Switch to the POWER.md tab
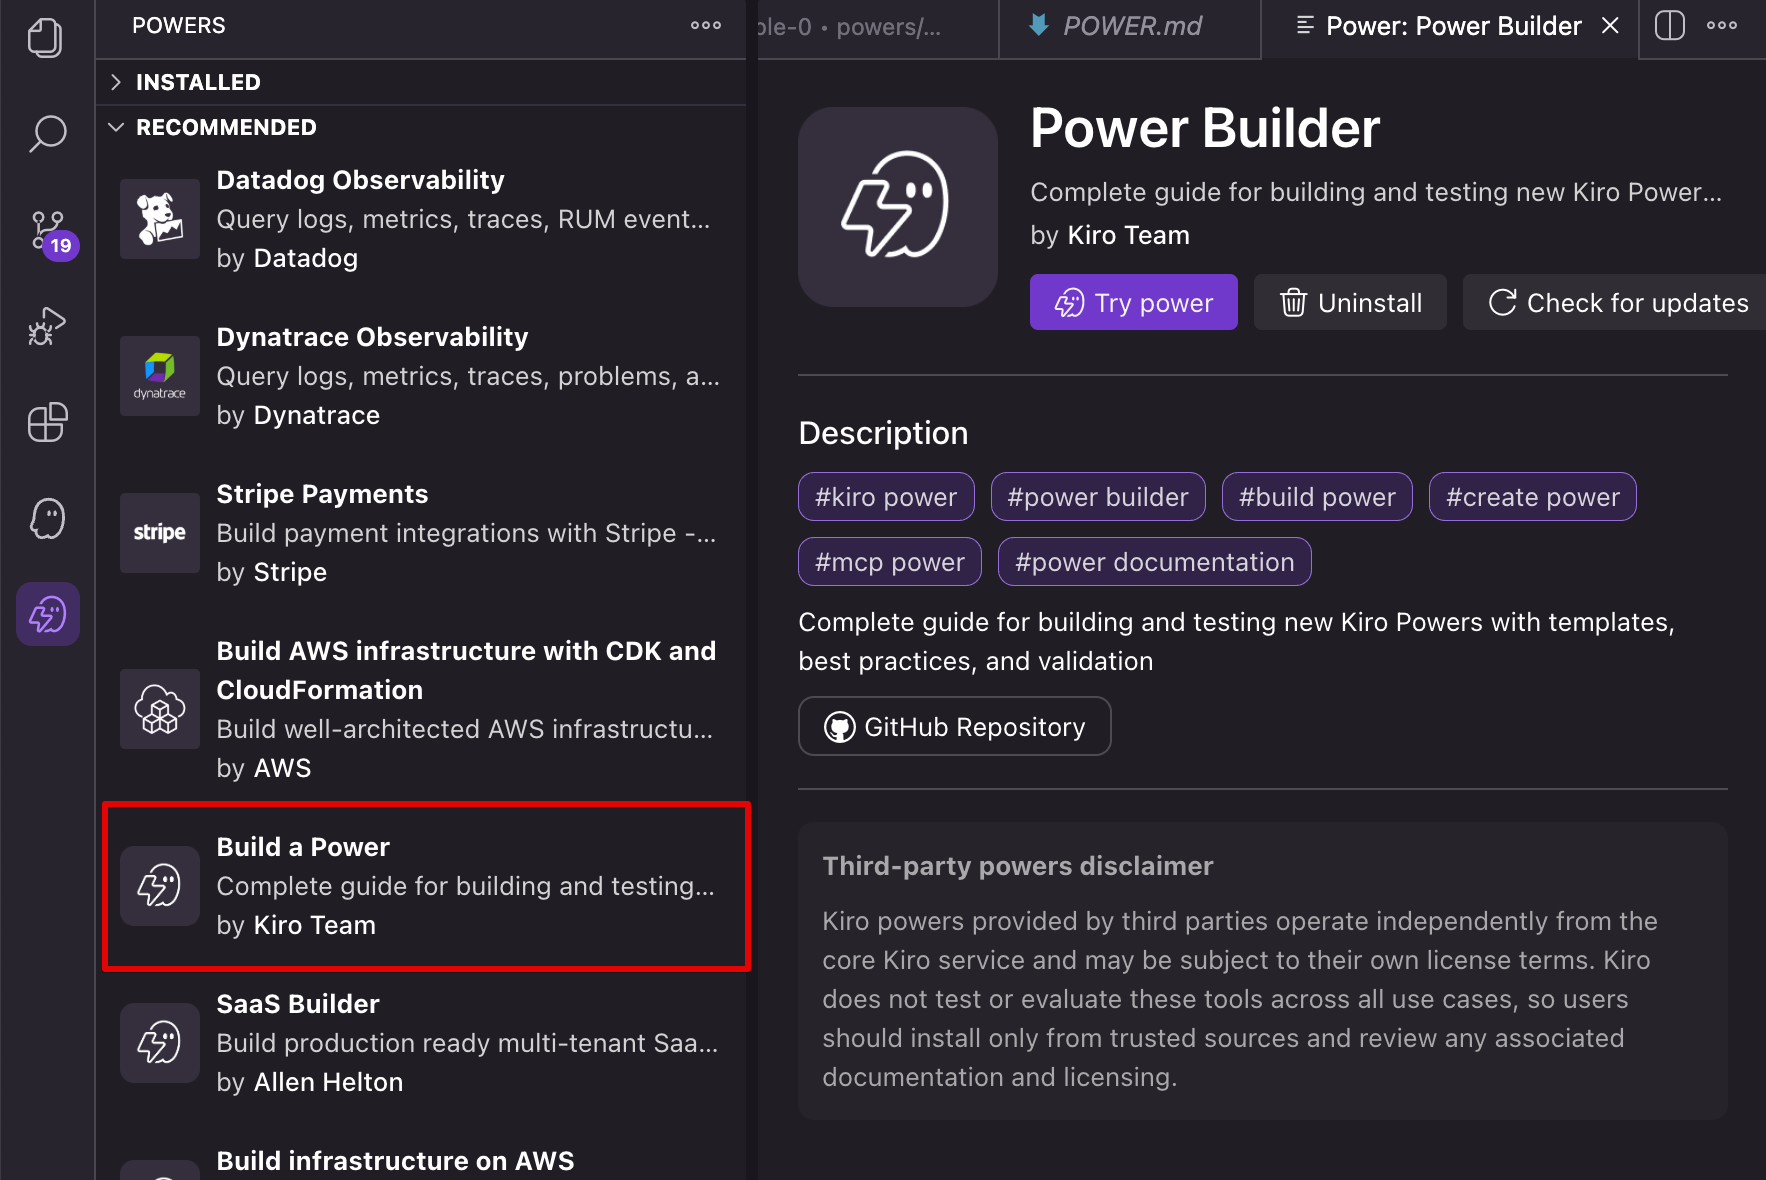 [1130, 27]
